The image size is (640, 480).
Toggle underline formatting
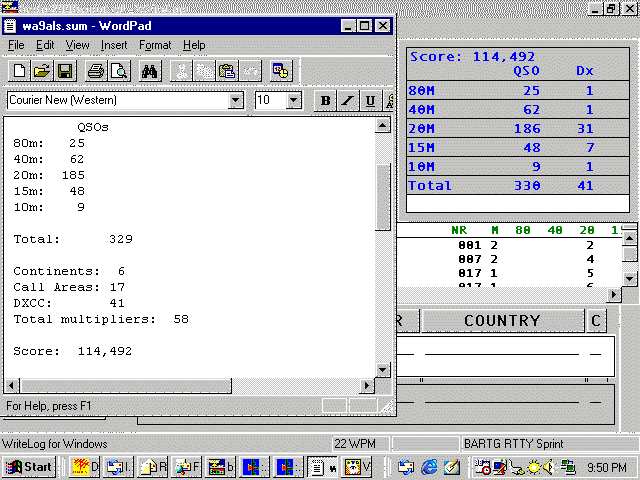tap(371, 100)
